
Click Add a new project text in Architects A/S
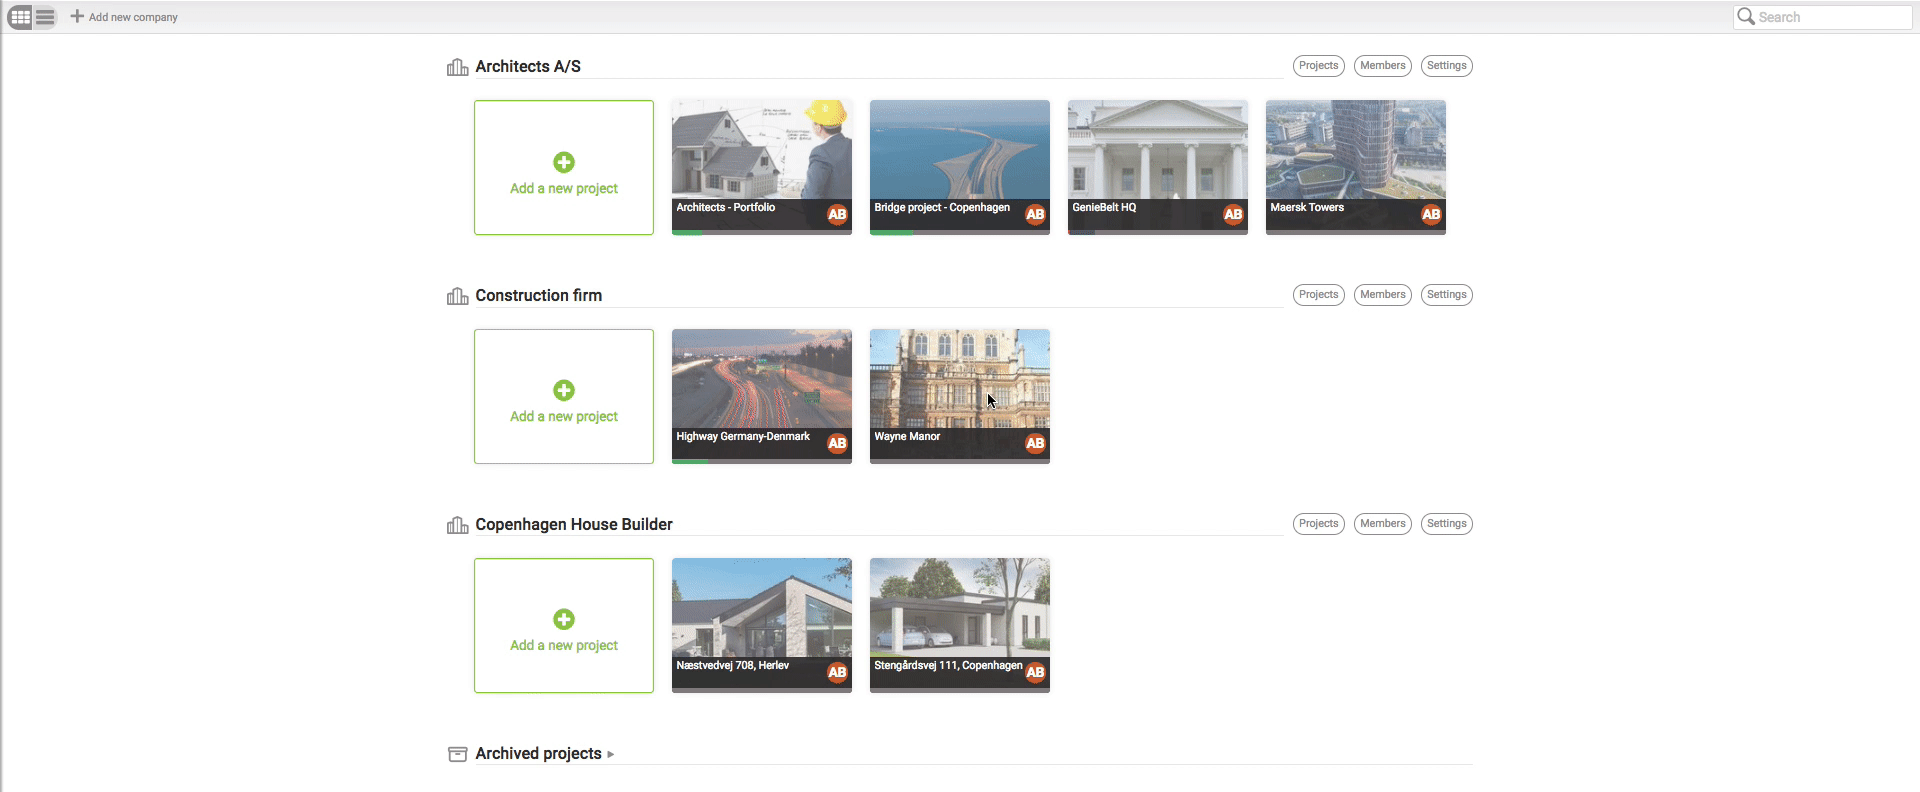(564, 189)
